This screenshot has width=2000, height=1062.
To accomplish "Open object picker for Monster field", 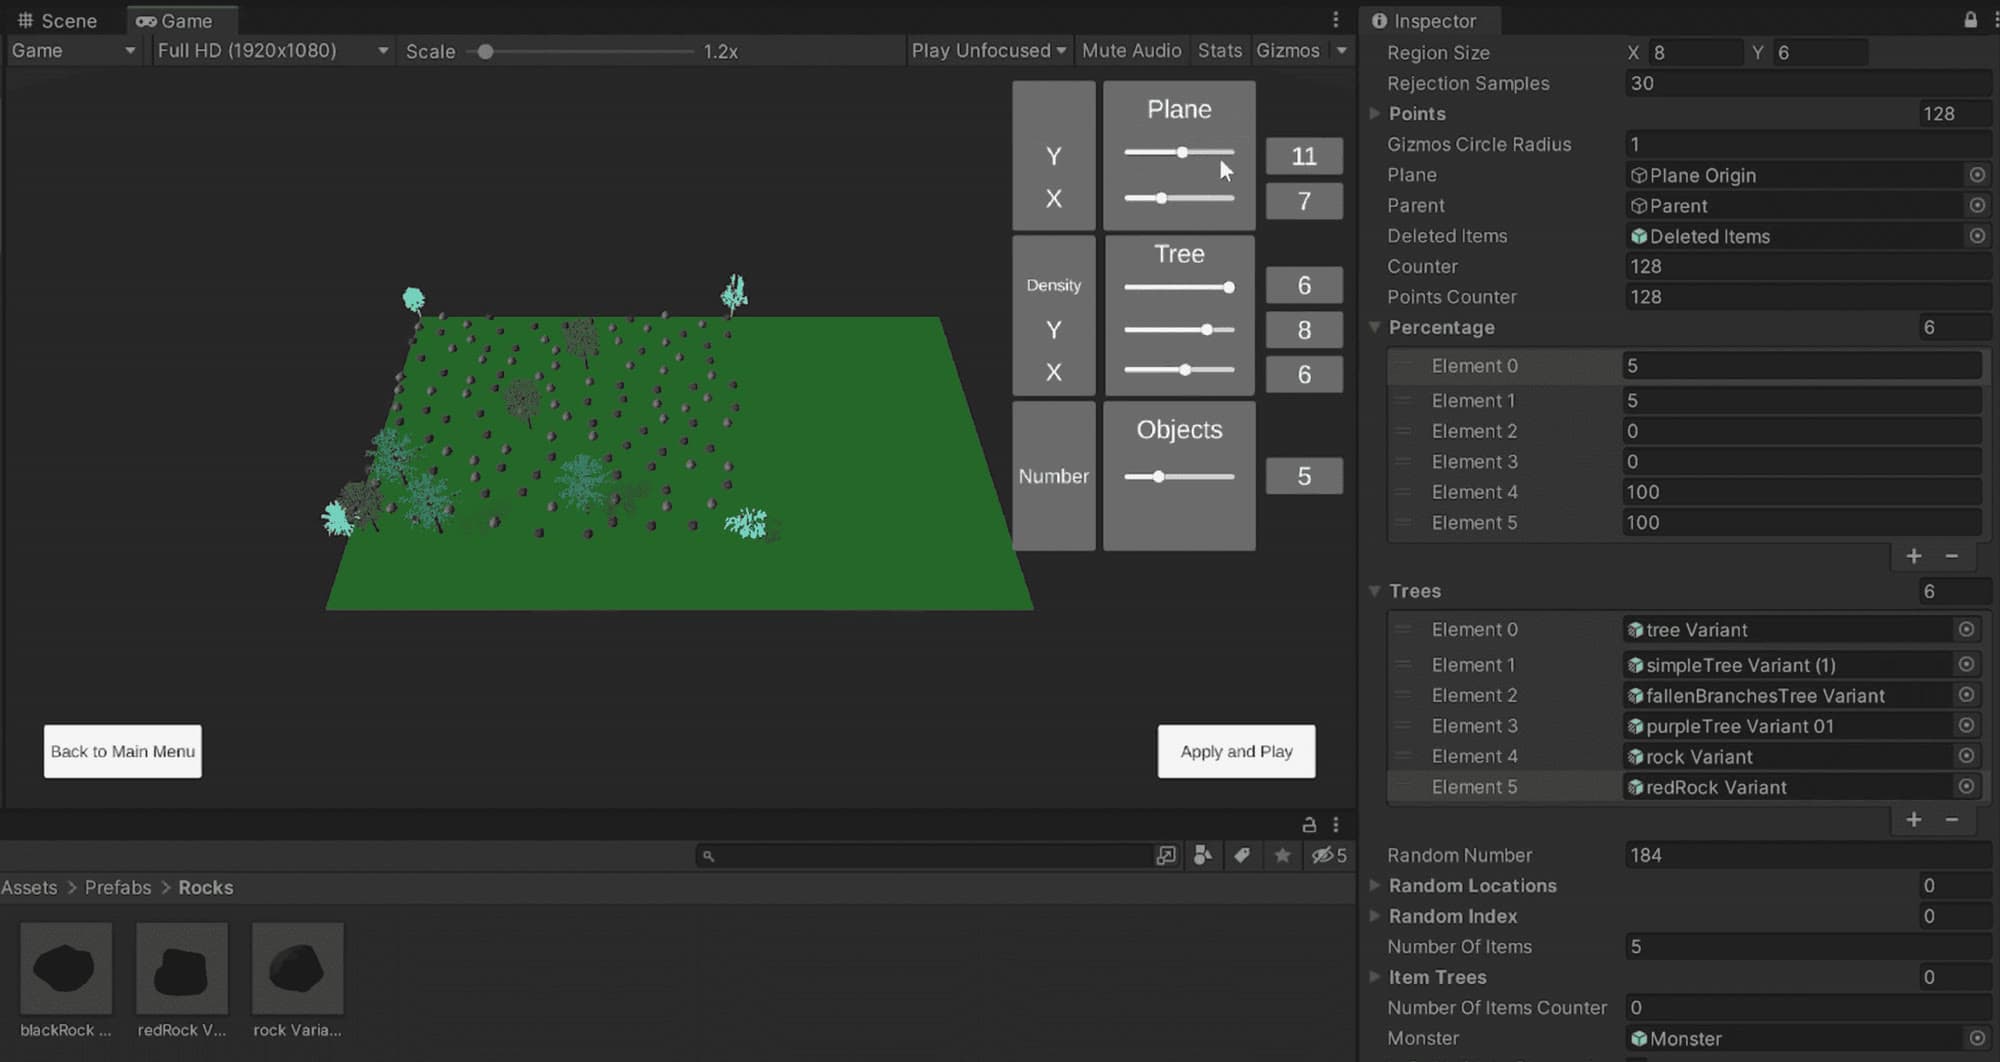I will [x=1977, y=1038].
